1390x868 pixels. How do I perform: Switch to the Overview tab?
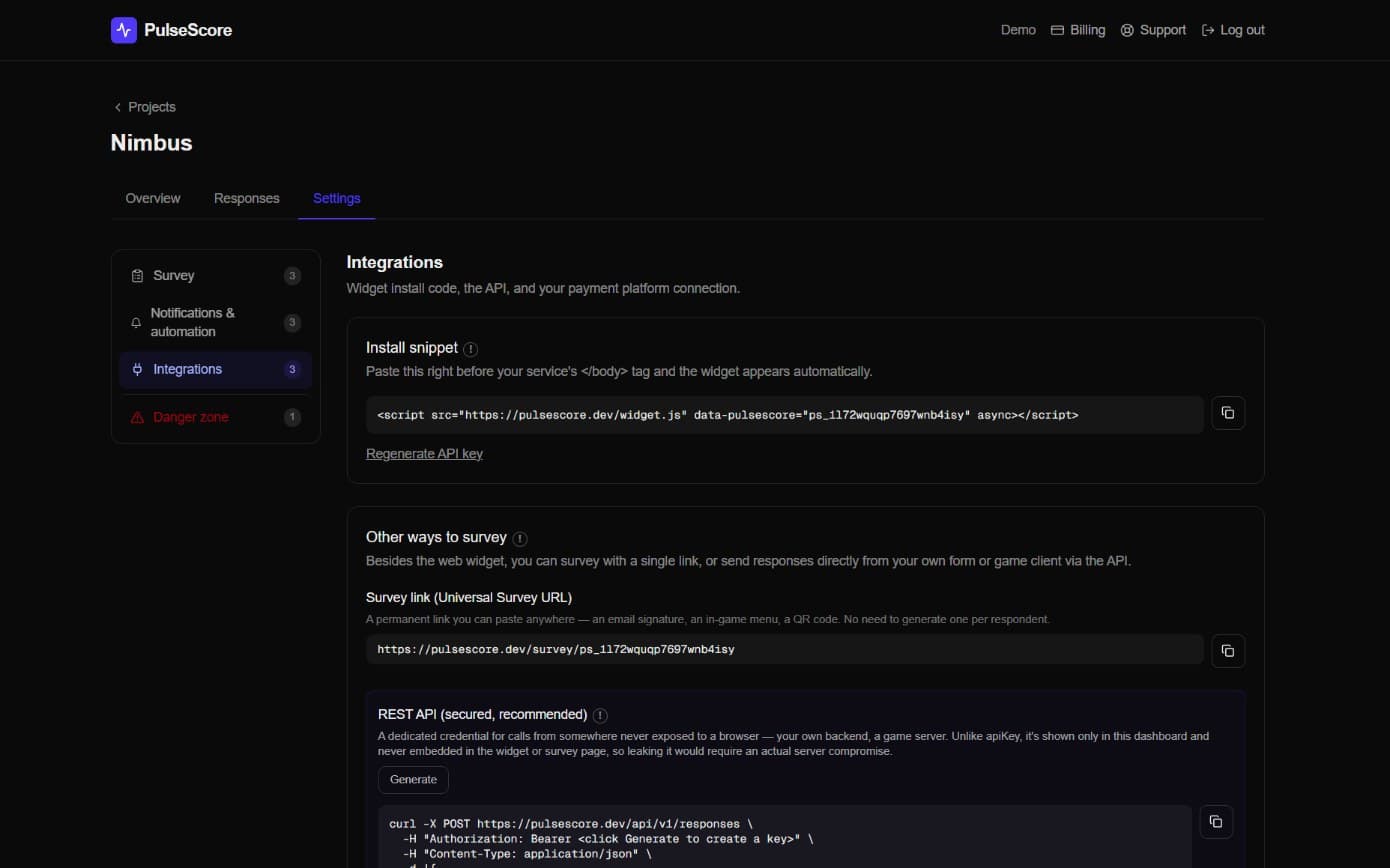(x=153, y=198)
